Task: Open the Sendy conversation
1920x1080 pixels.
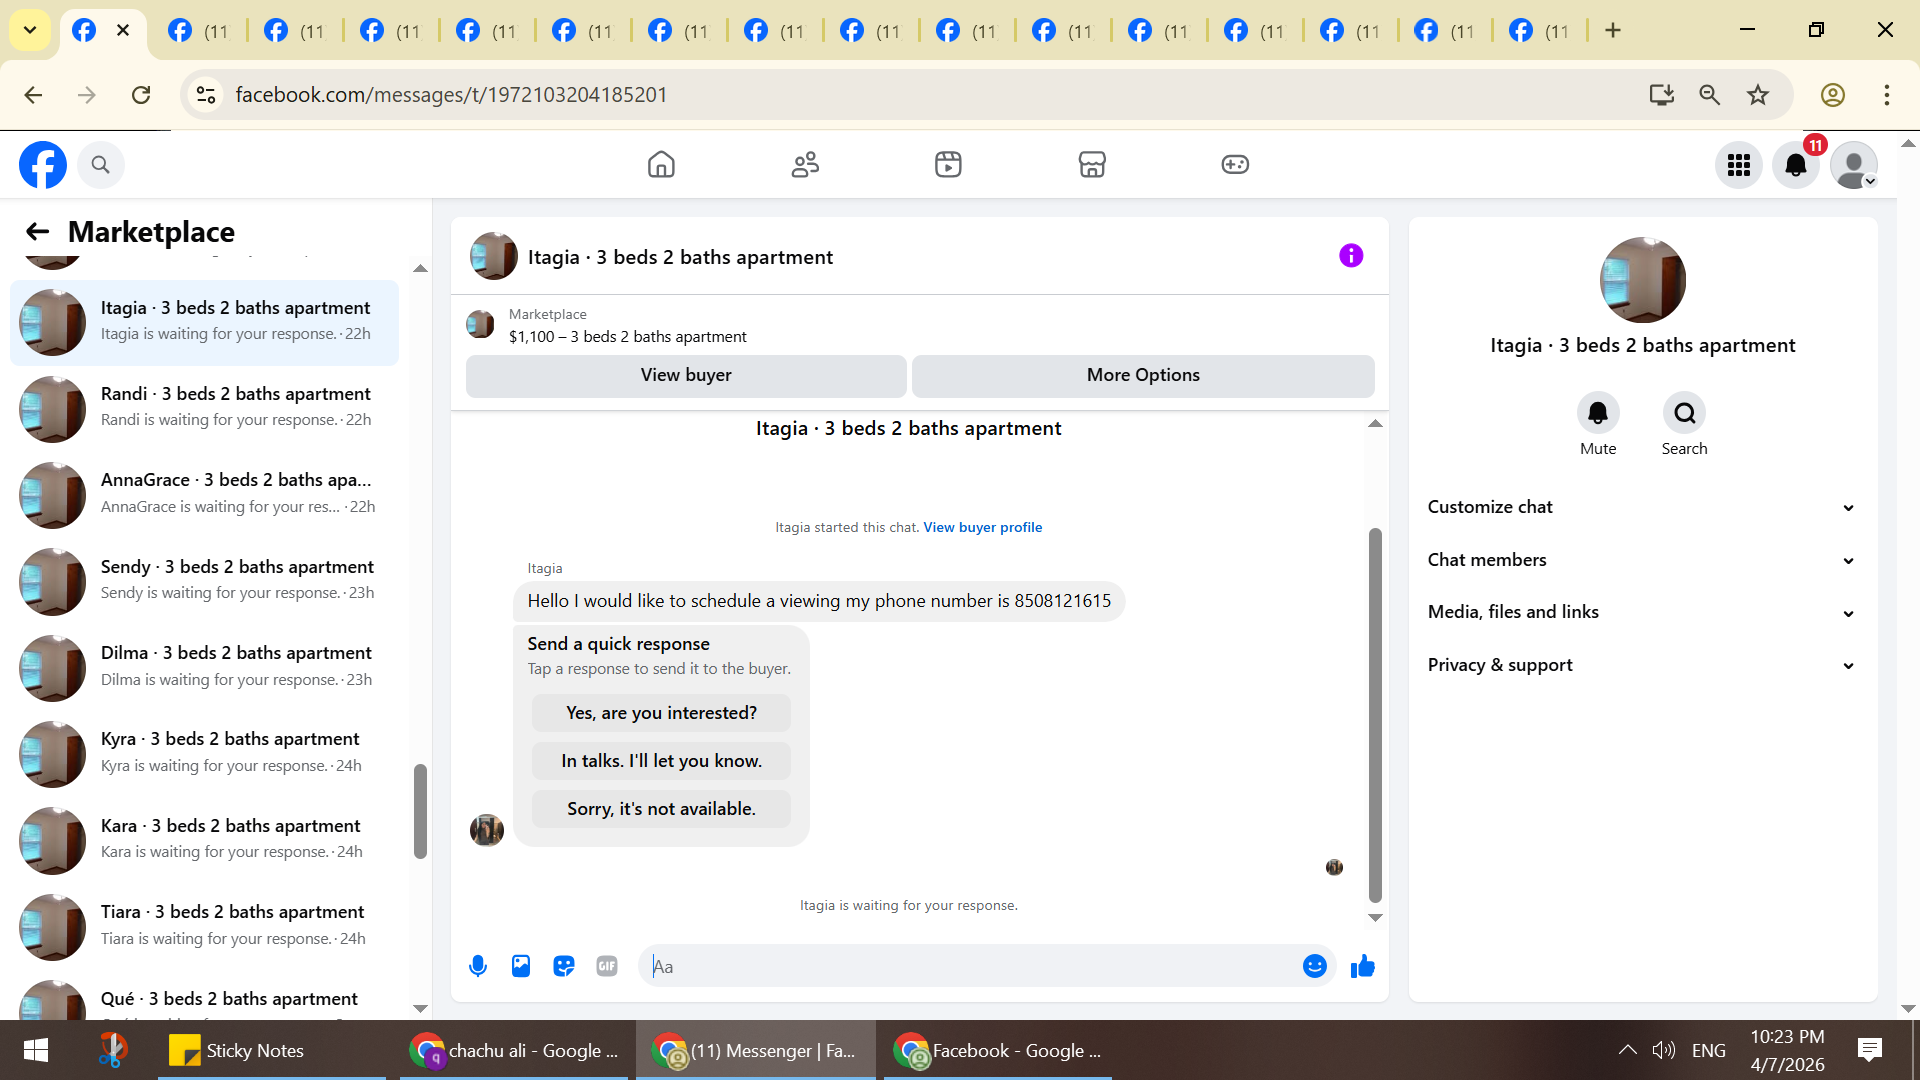Action: [204, 581]
